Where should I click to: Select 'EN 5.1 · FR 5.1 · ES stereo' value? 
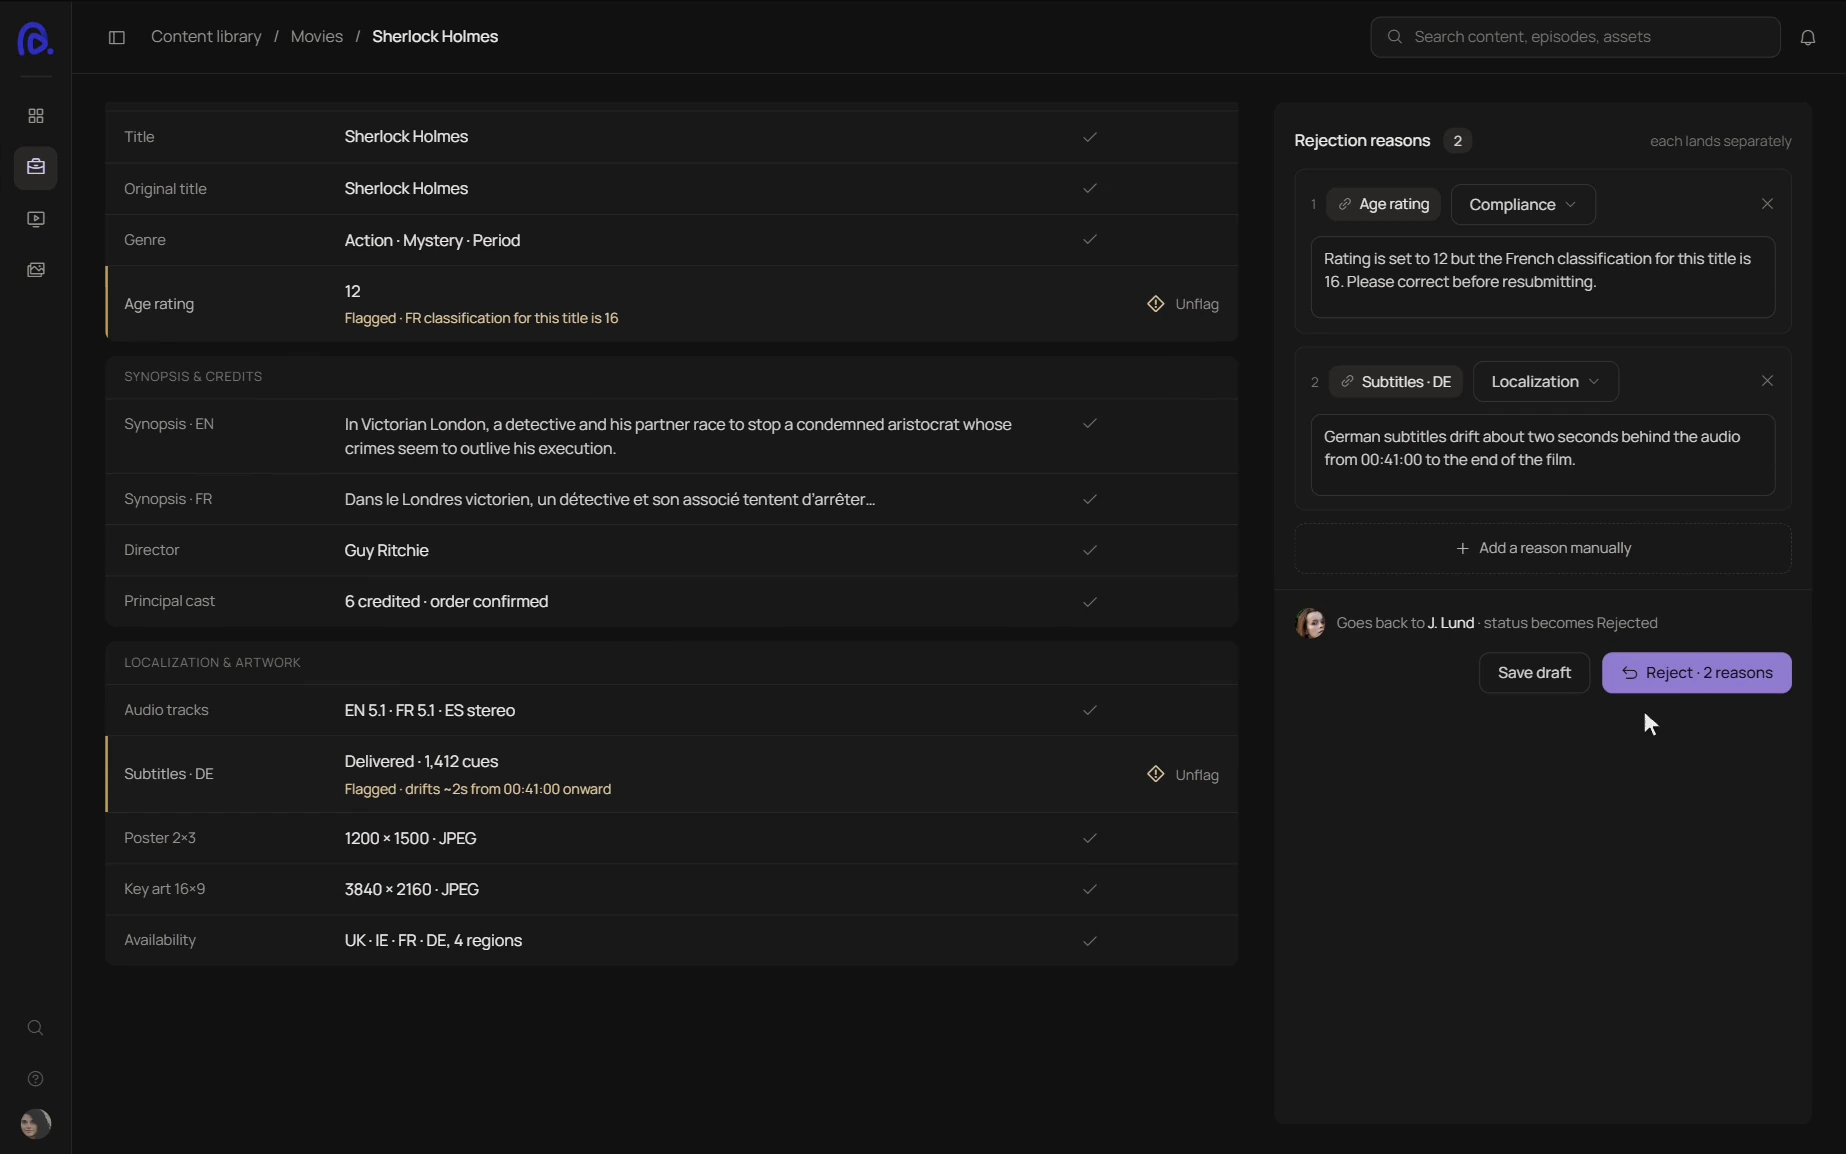point(430,711)
